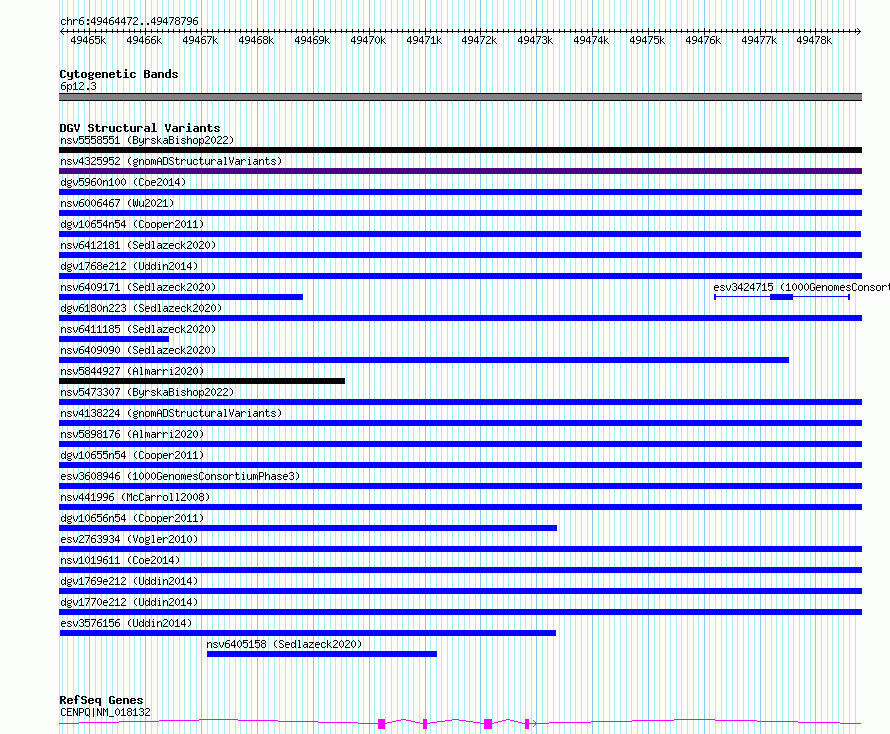Screen dimensions: 890x734
Task: Select esv2763934 (Vogler2010) label
Action: (129, 539)
